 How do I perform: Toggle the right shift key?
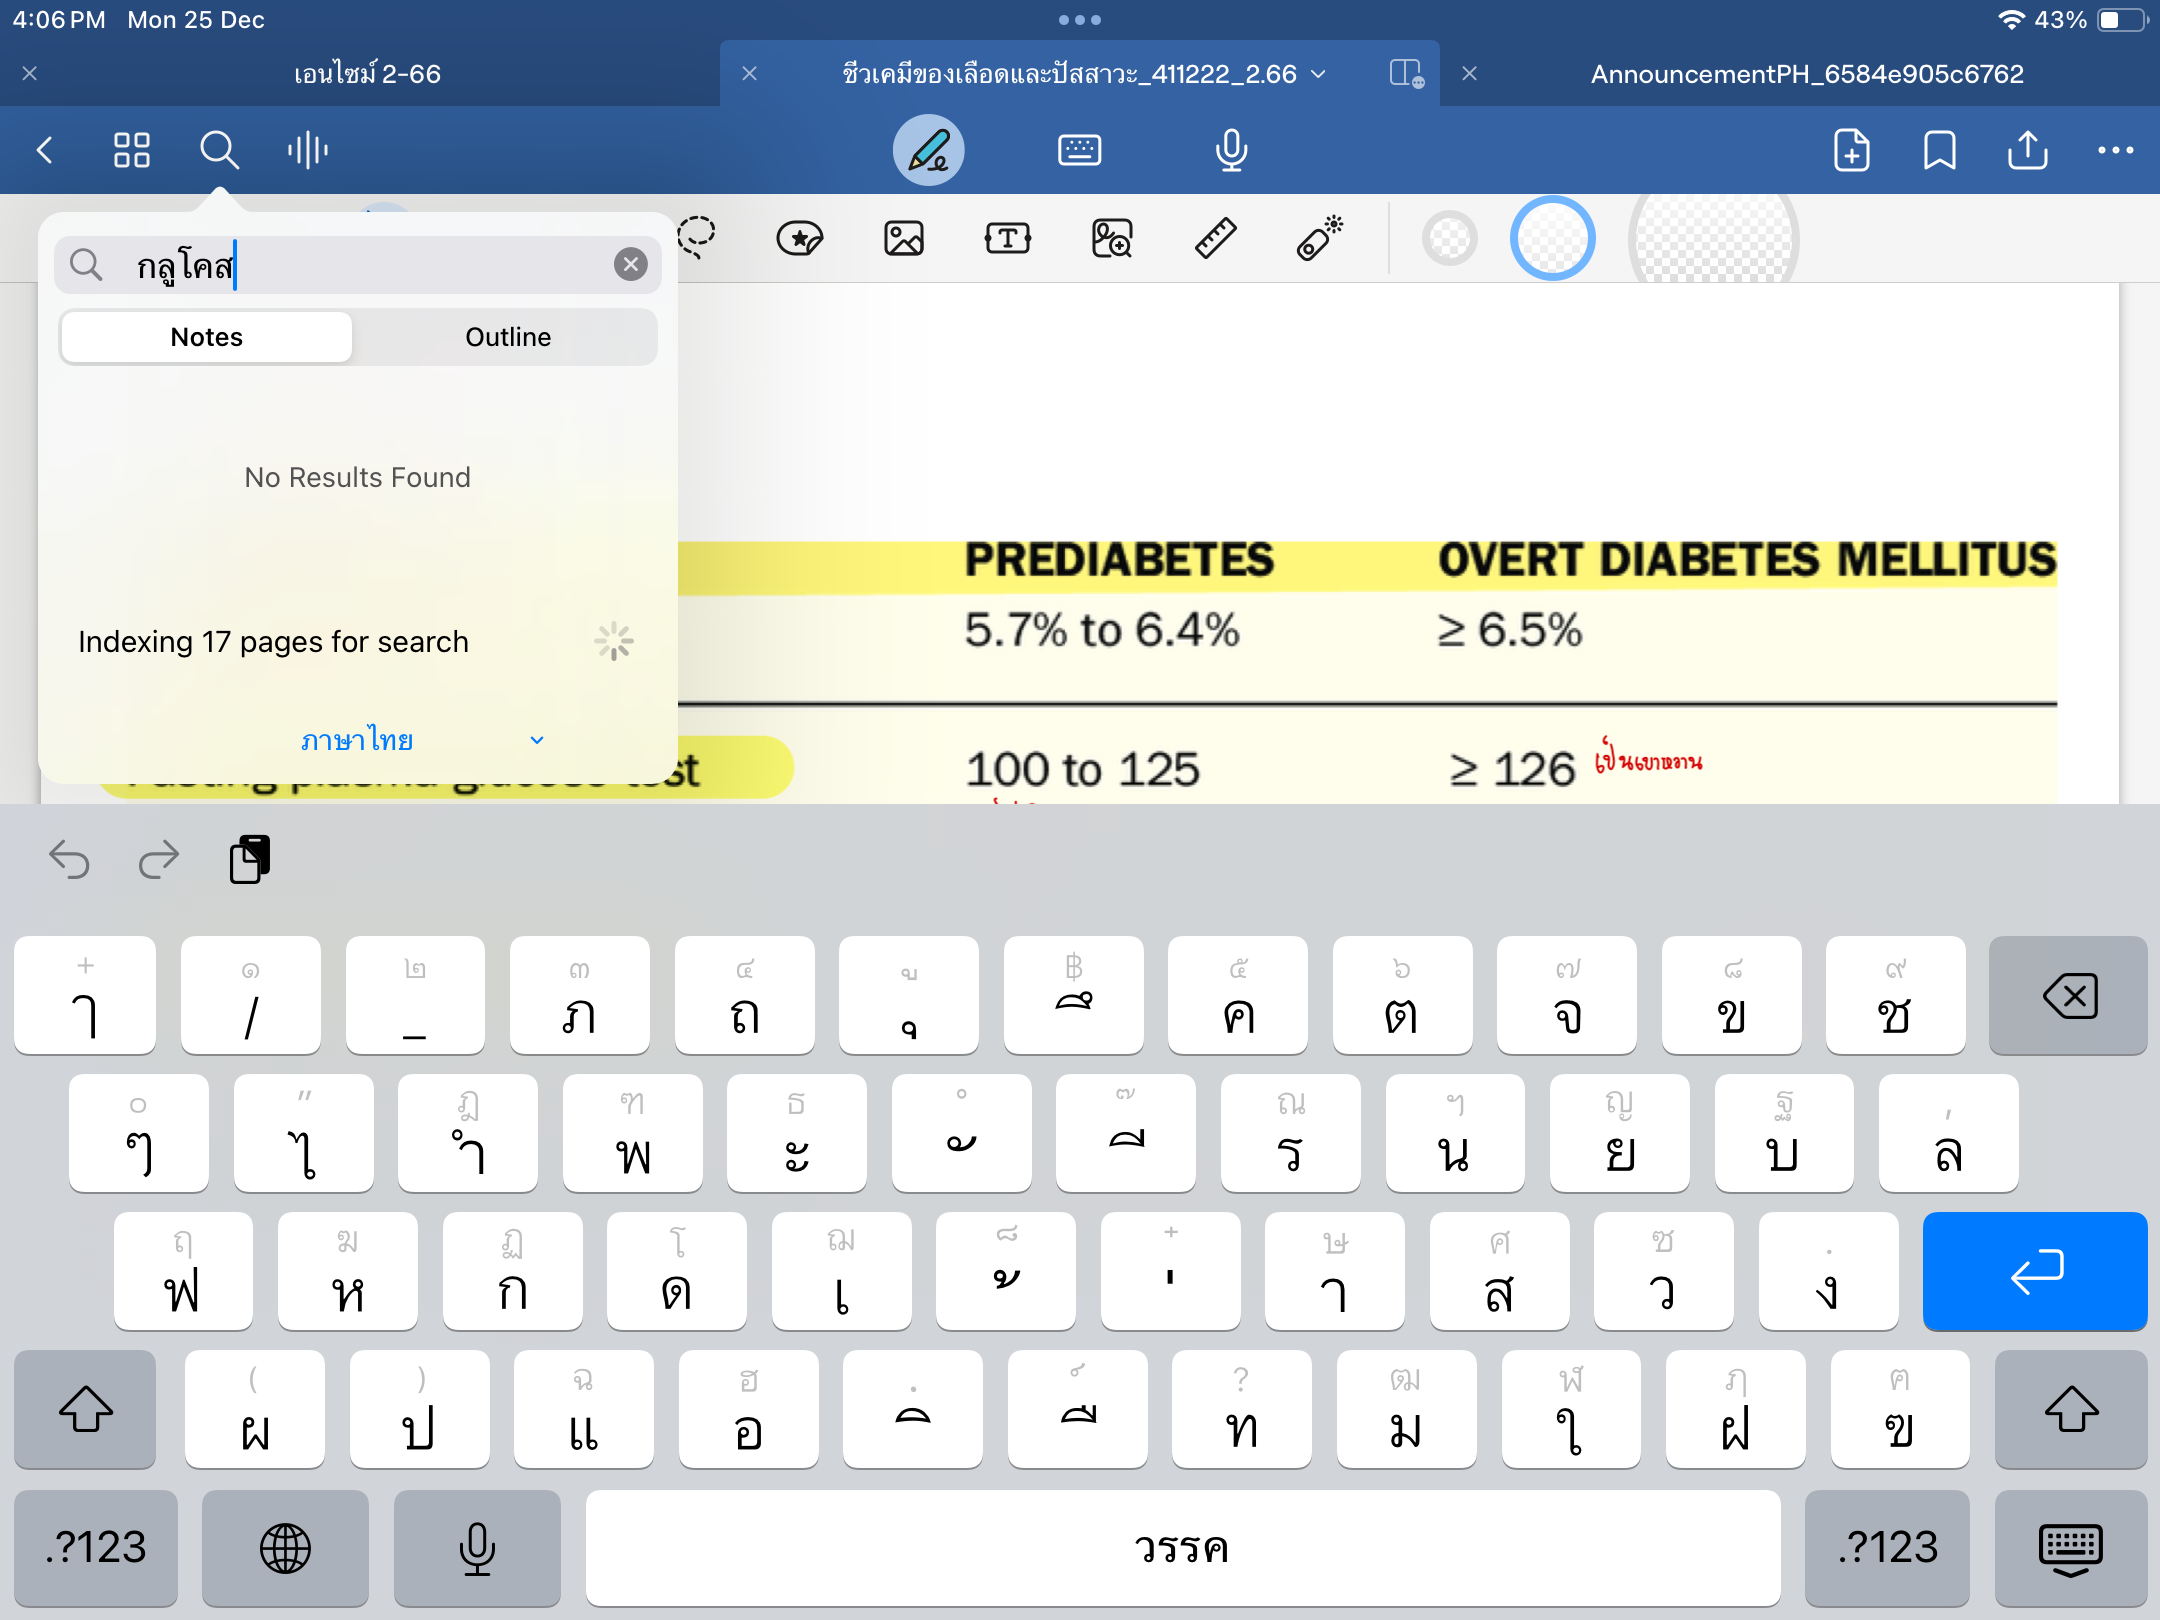[2071, 1409]
